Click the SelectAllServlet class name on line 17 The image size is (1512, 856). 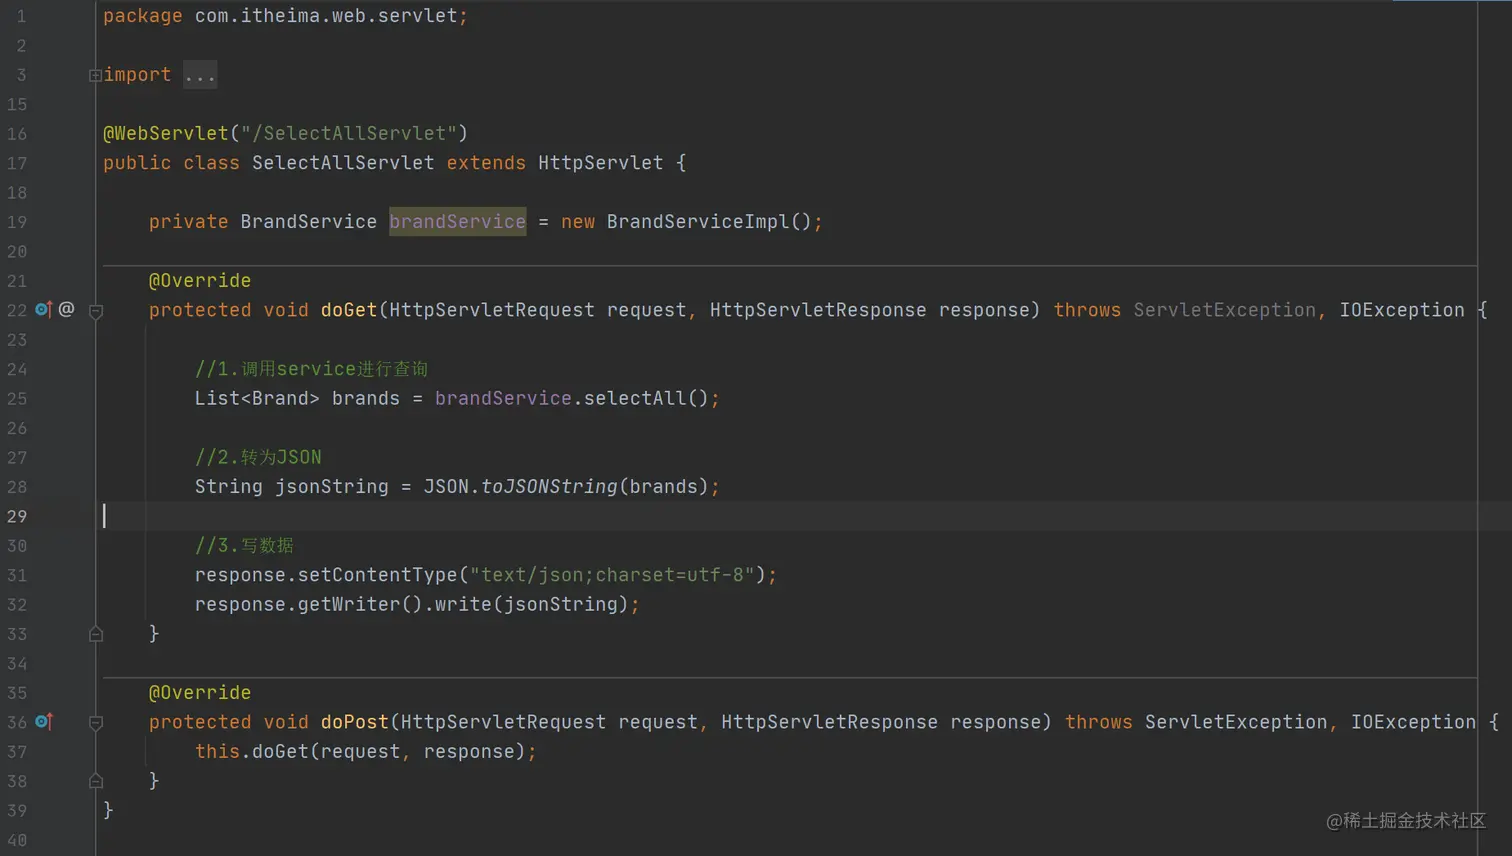click(343, 162)
